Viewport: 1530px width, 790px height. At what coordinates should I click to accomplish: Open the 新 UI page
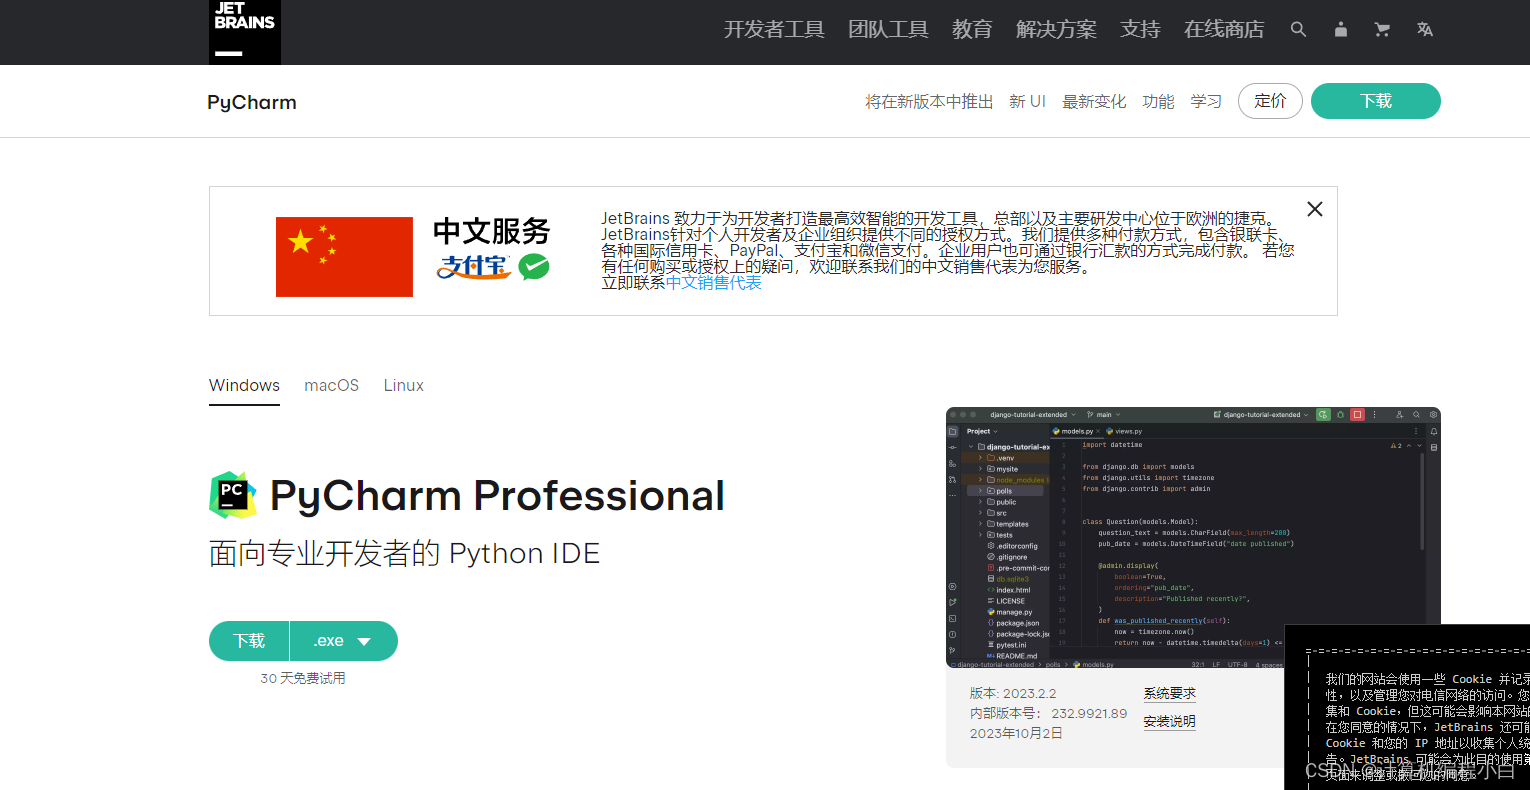point(1027,102)
